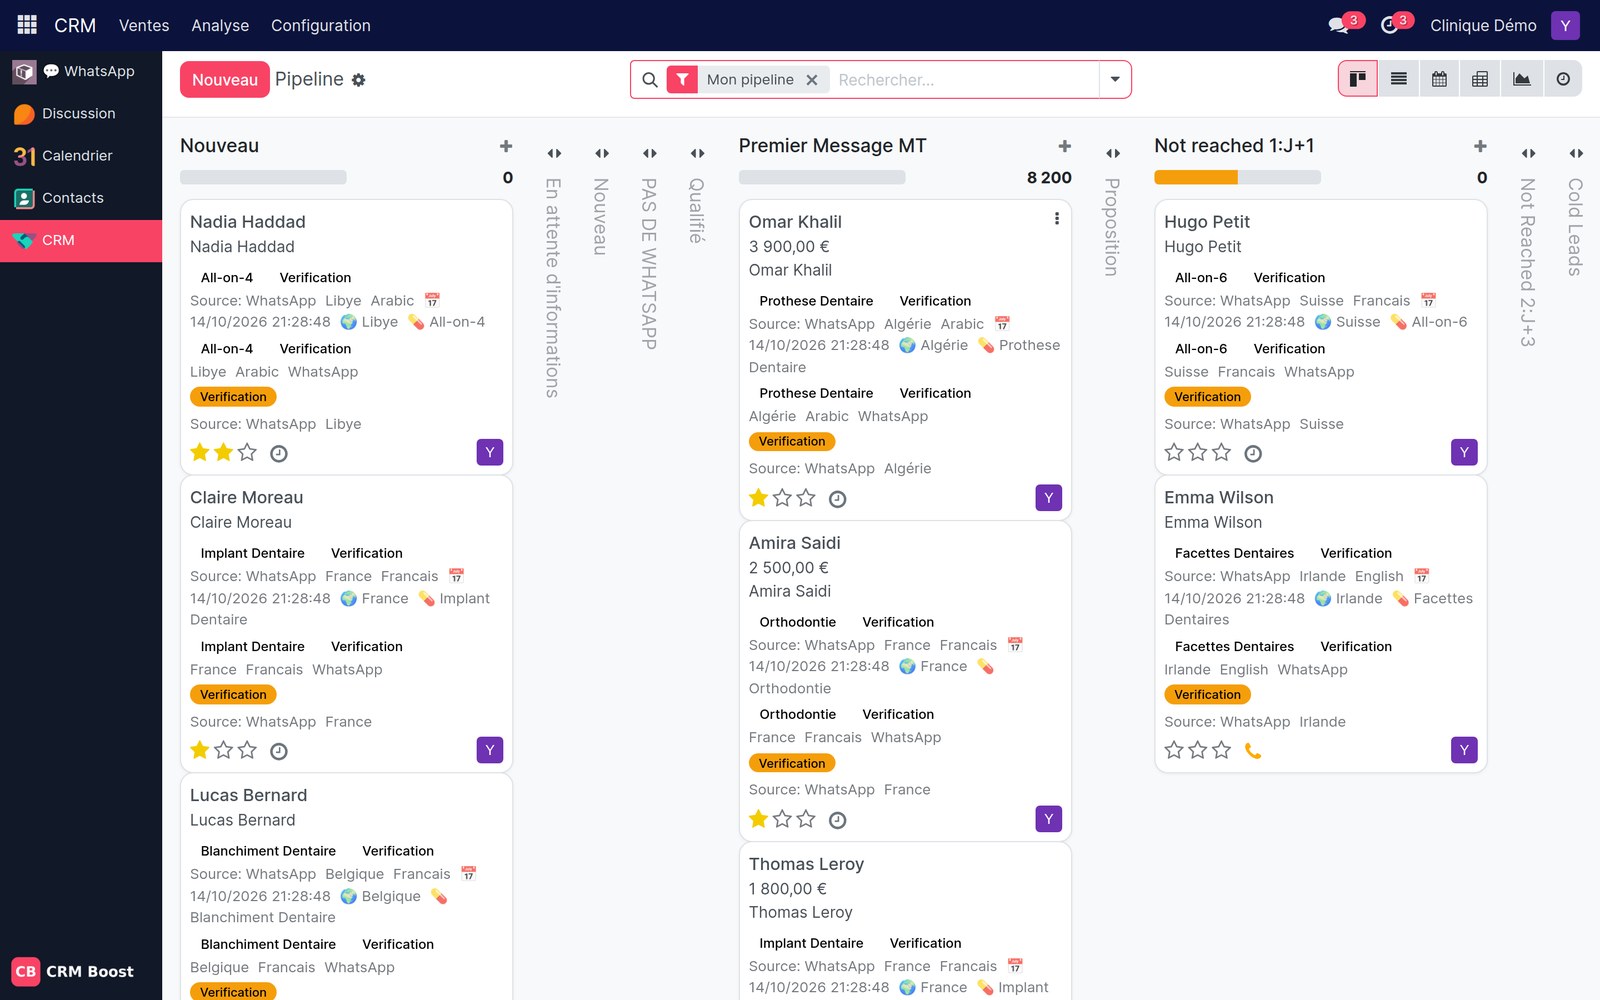Switch to Pivot table view
The height and width of the screenshot is (1000, 1600).
[1480, 79]
